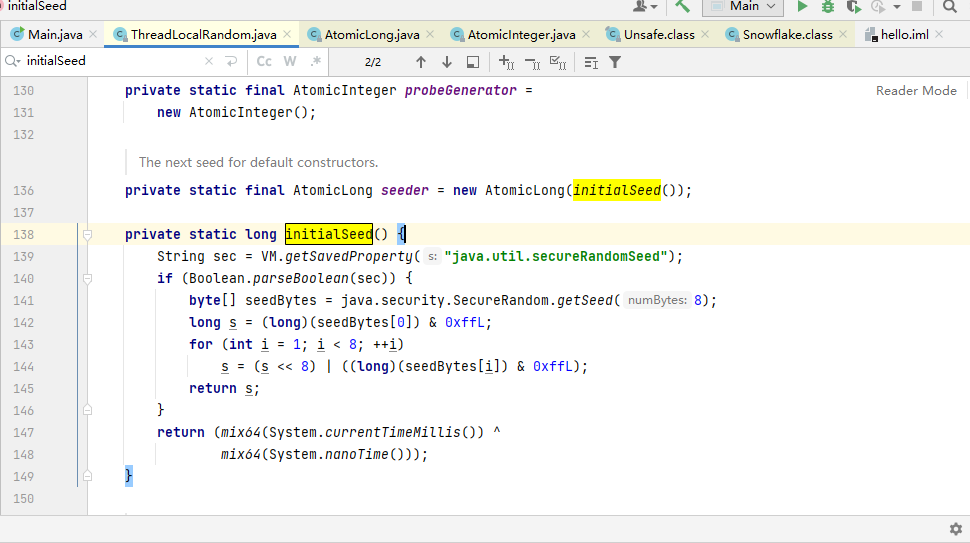The width and height of the screenshot is (970, 543).
Task: Click the Reader Mode label
Action: [916, 91]
